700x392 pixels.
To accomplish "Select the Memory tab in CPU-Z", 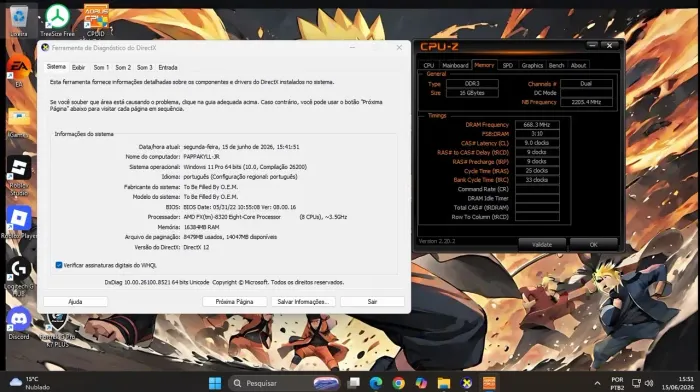I will click(x=484, y=65).
